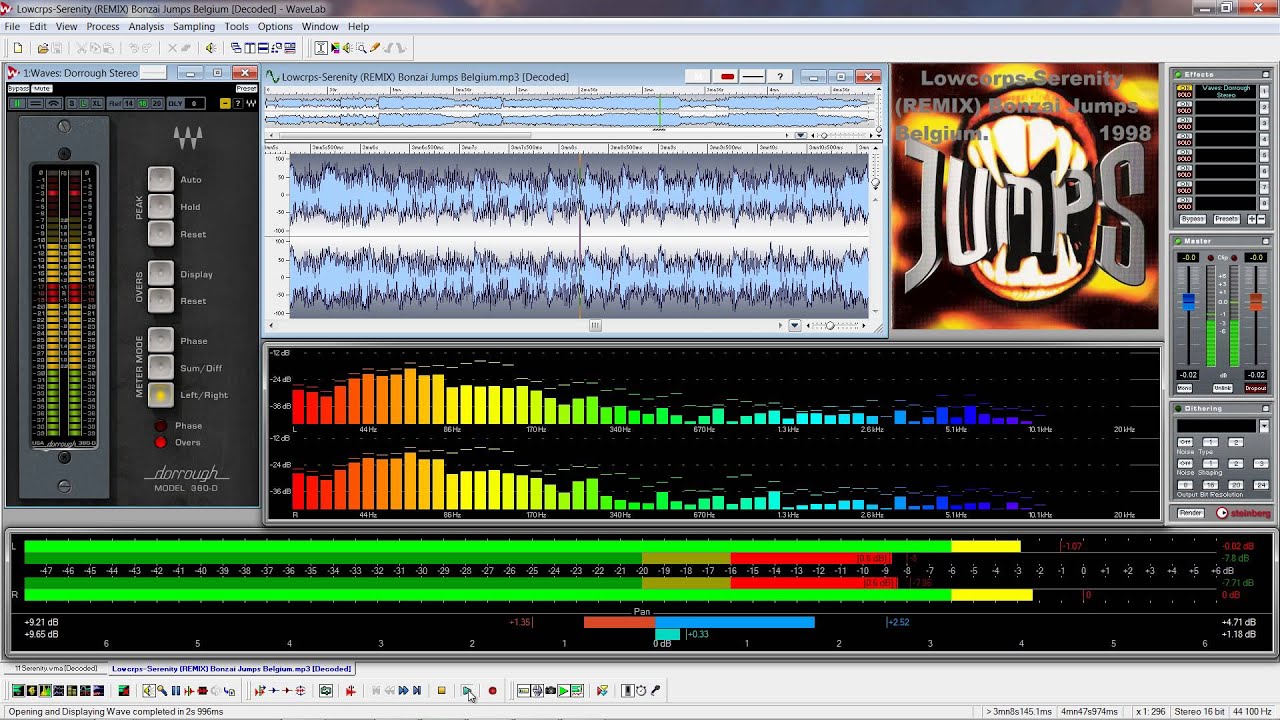
Task: Toggle Left/Right meter mode button
Action: (160, 395)
